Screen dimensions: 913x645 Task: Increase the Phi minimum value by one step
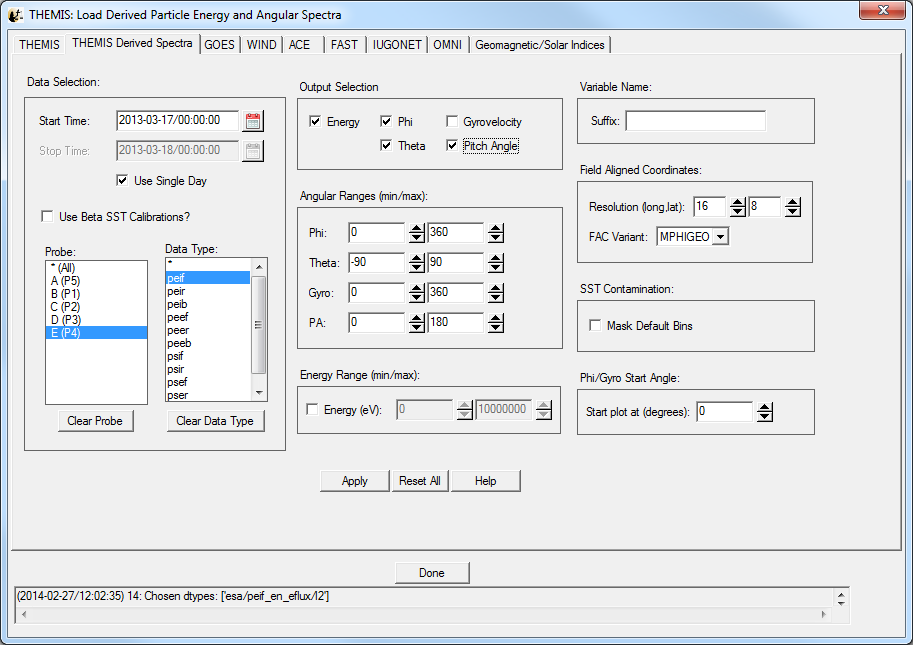pos(416,228)
